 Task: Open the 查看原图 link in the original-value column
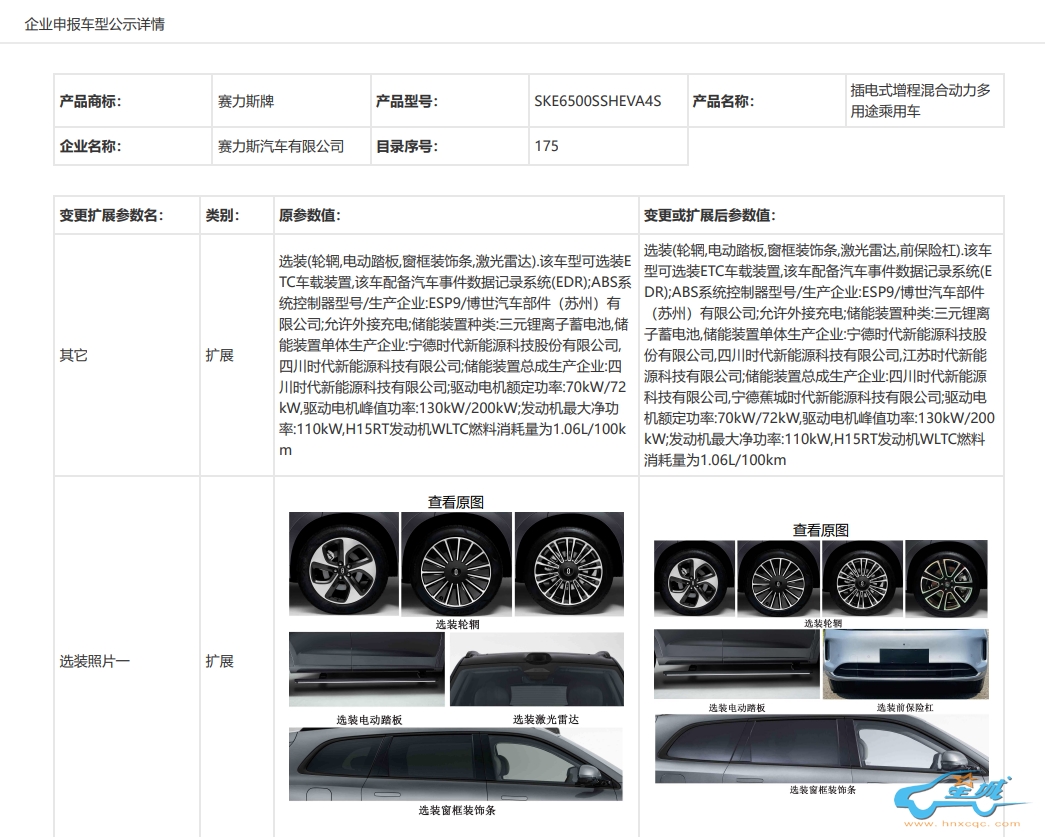click(x=456, y=502)
